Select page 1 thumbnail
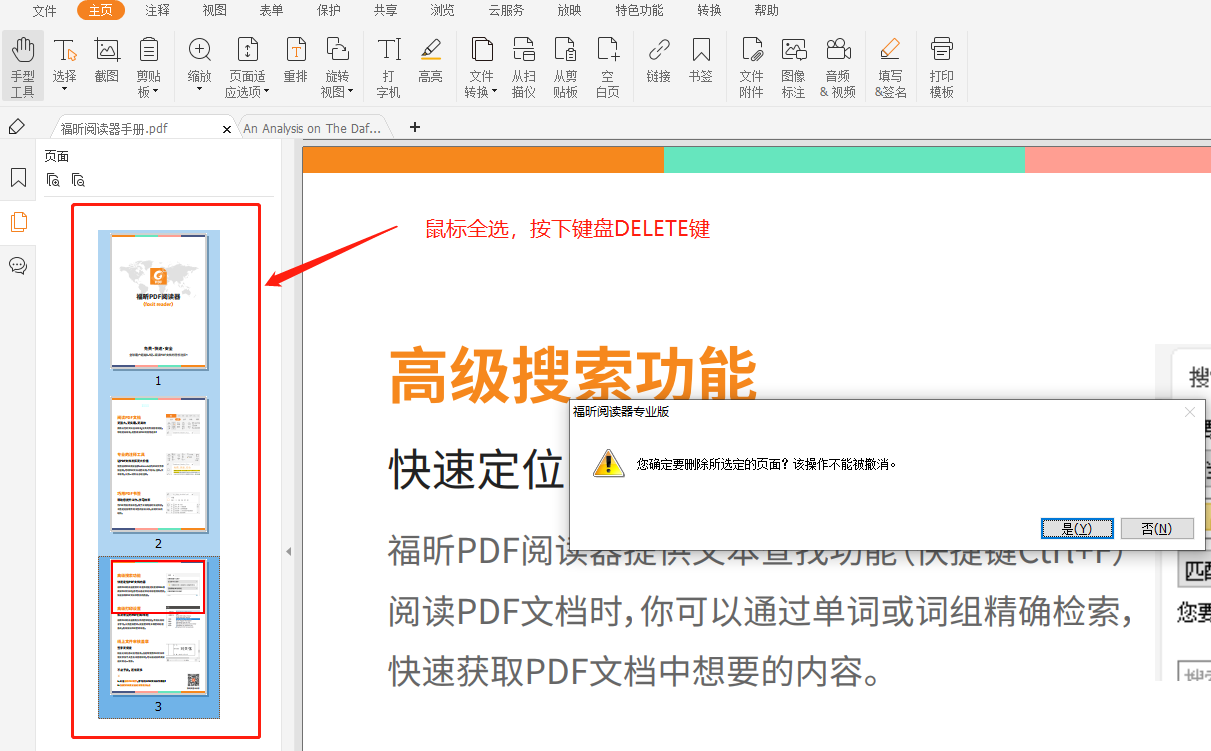 159,303
